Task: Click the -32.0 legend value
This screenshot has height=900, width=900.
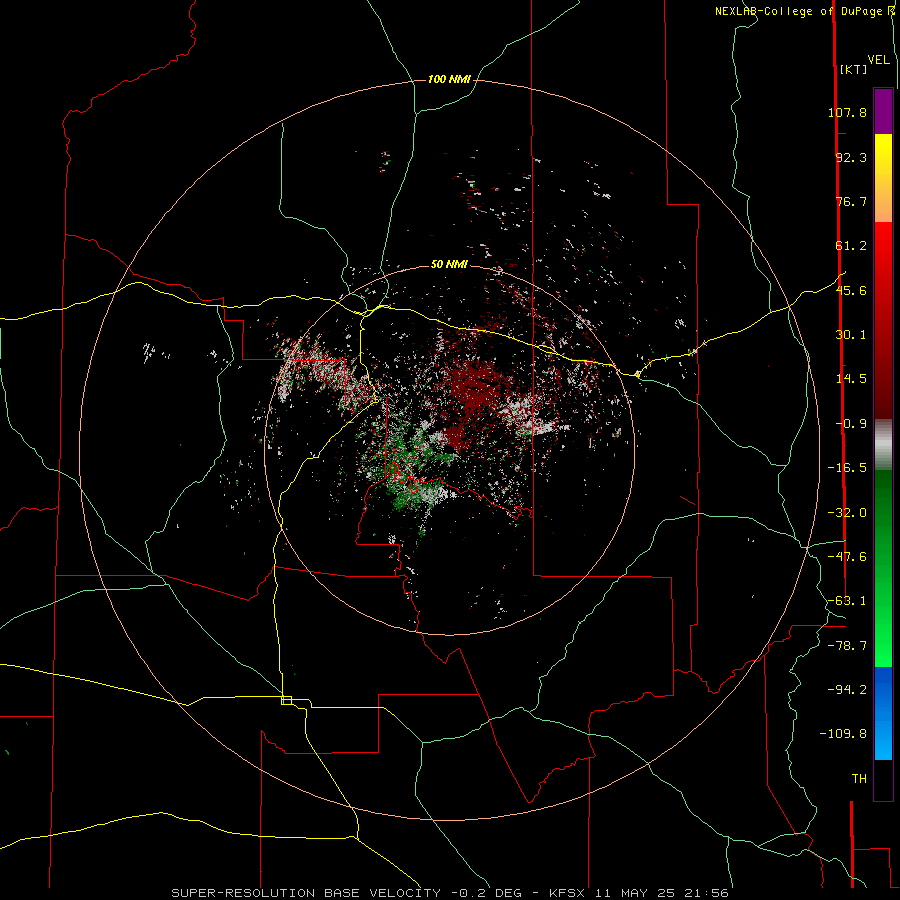Action: (847, 513)
